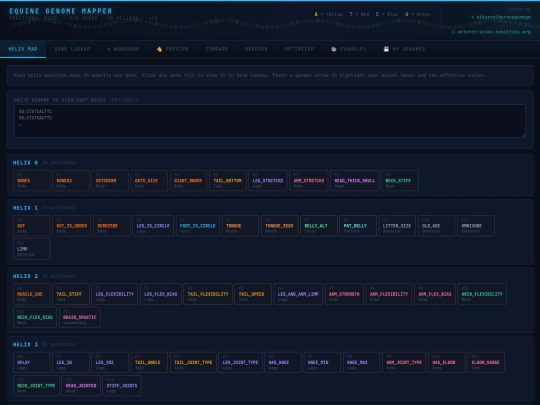The image size is (540, 405).
Task: Open the GUT_IS_UDDER gene tile
Action: [72, 226]
